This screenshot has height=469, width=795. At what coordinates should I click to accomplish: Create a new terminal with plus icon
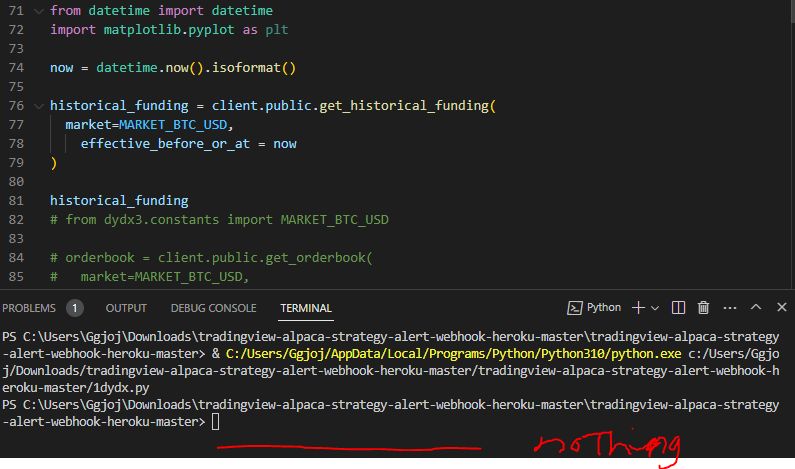[x=638, y=308]
